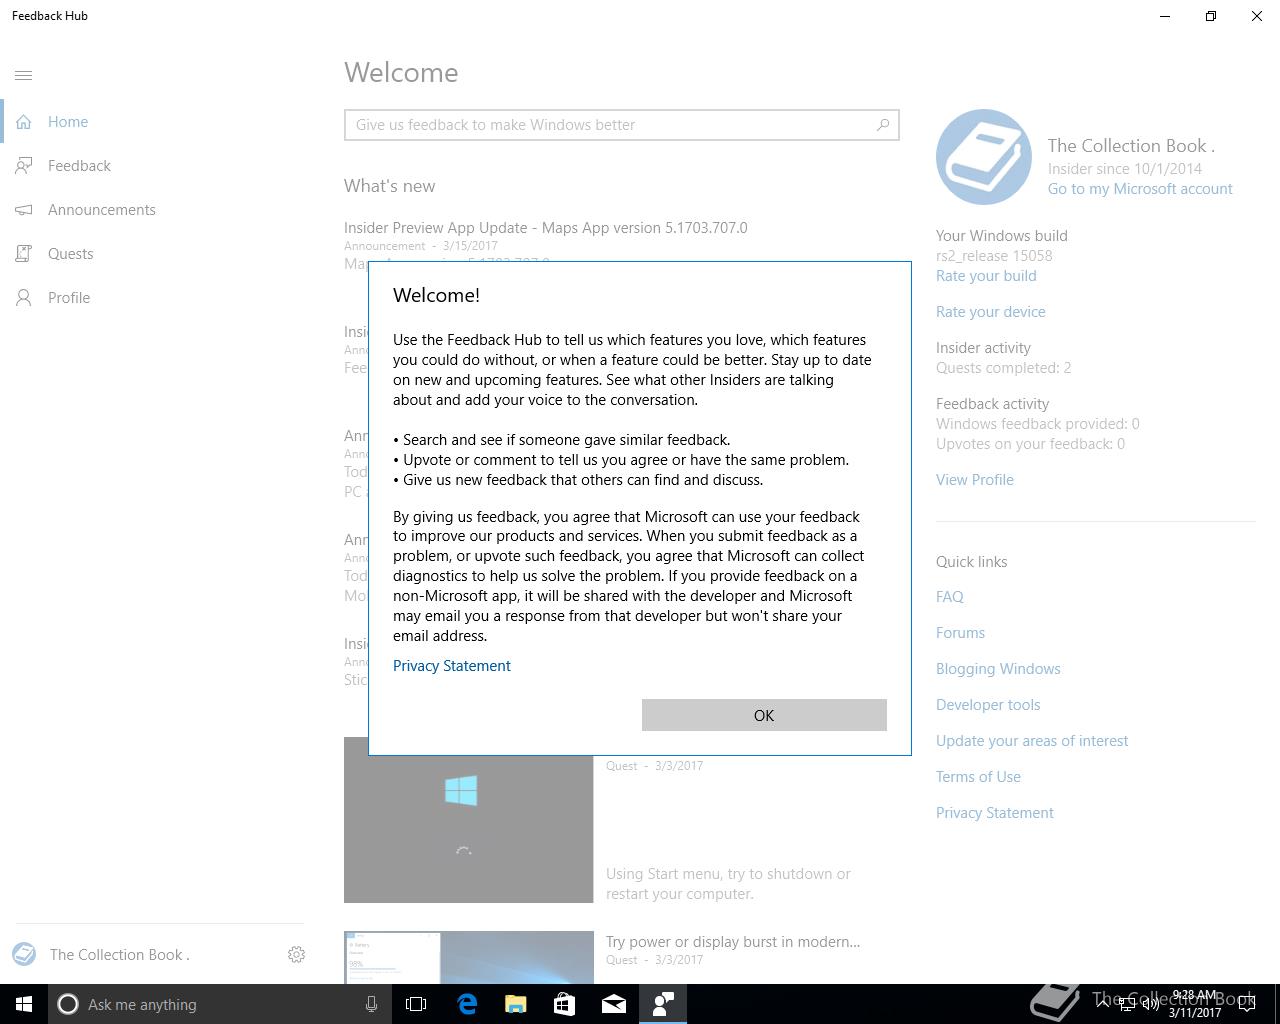The width and height of the screenshot is (1280, 1024).
Task: Open the volume control in tray
Action: pyautogui.click(x=1151, y=1004)
